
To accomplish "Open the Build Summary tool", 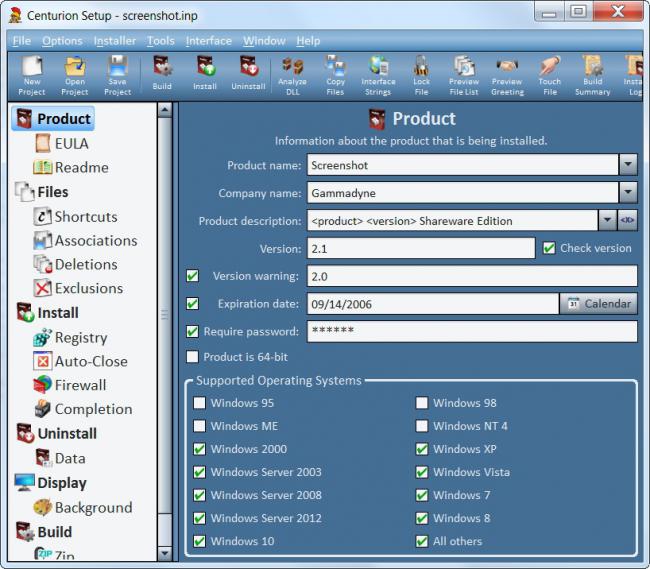I will click(593, 76).
